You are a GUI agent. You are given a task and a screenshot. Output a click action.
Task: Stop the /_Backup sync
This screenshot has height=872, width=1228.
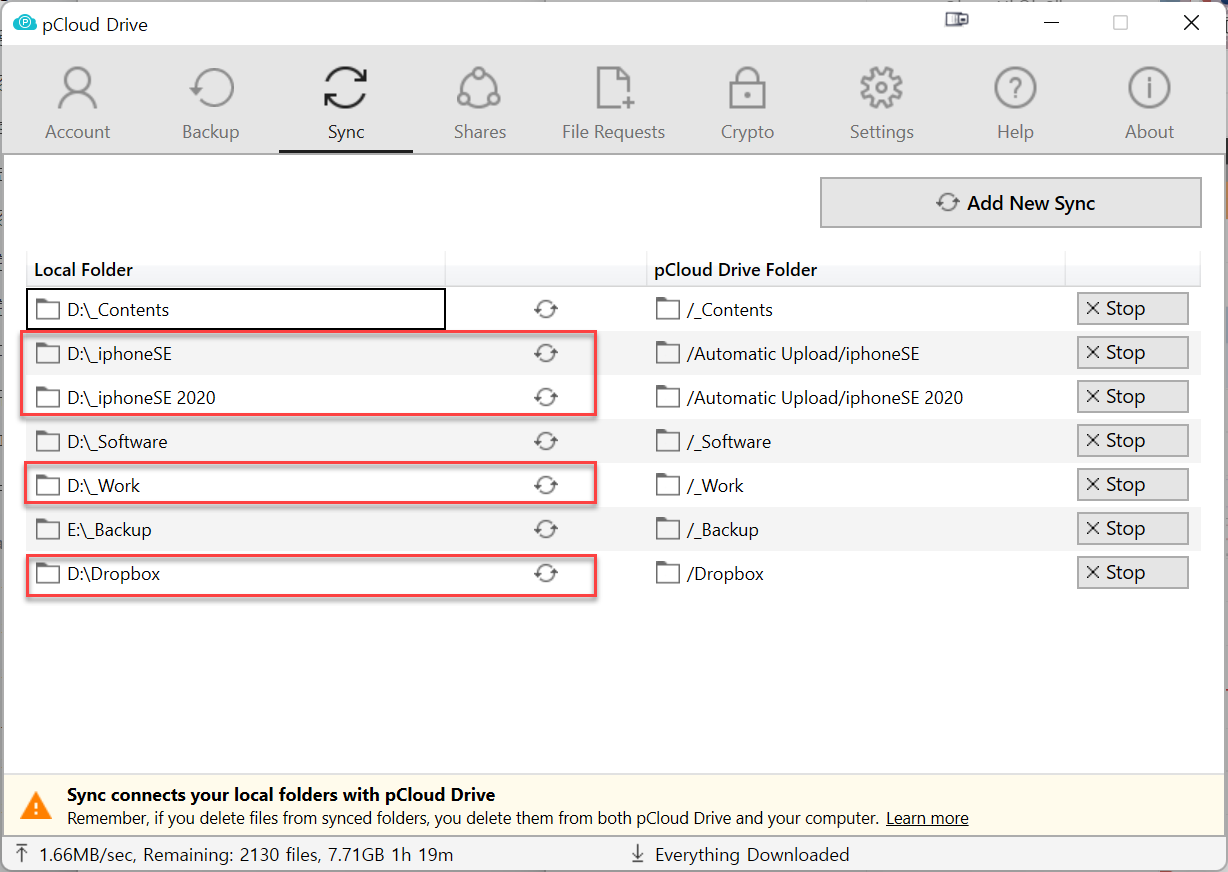(1132, 529)
